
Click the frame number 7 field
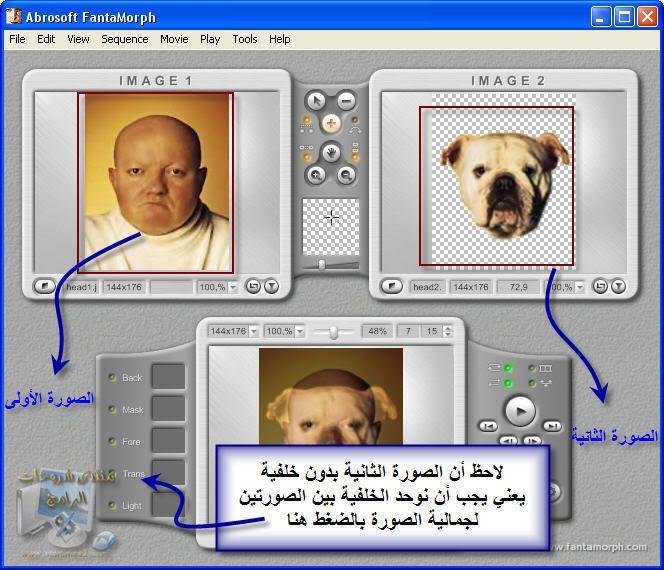pos(408,331)
